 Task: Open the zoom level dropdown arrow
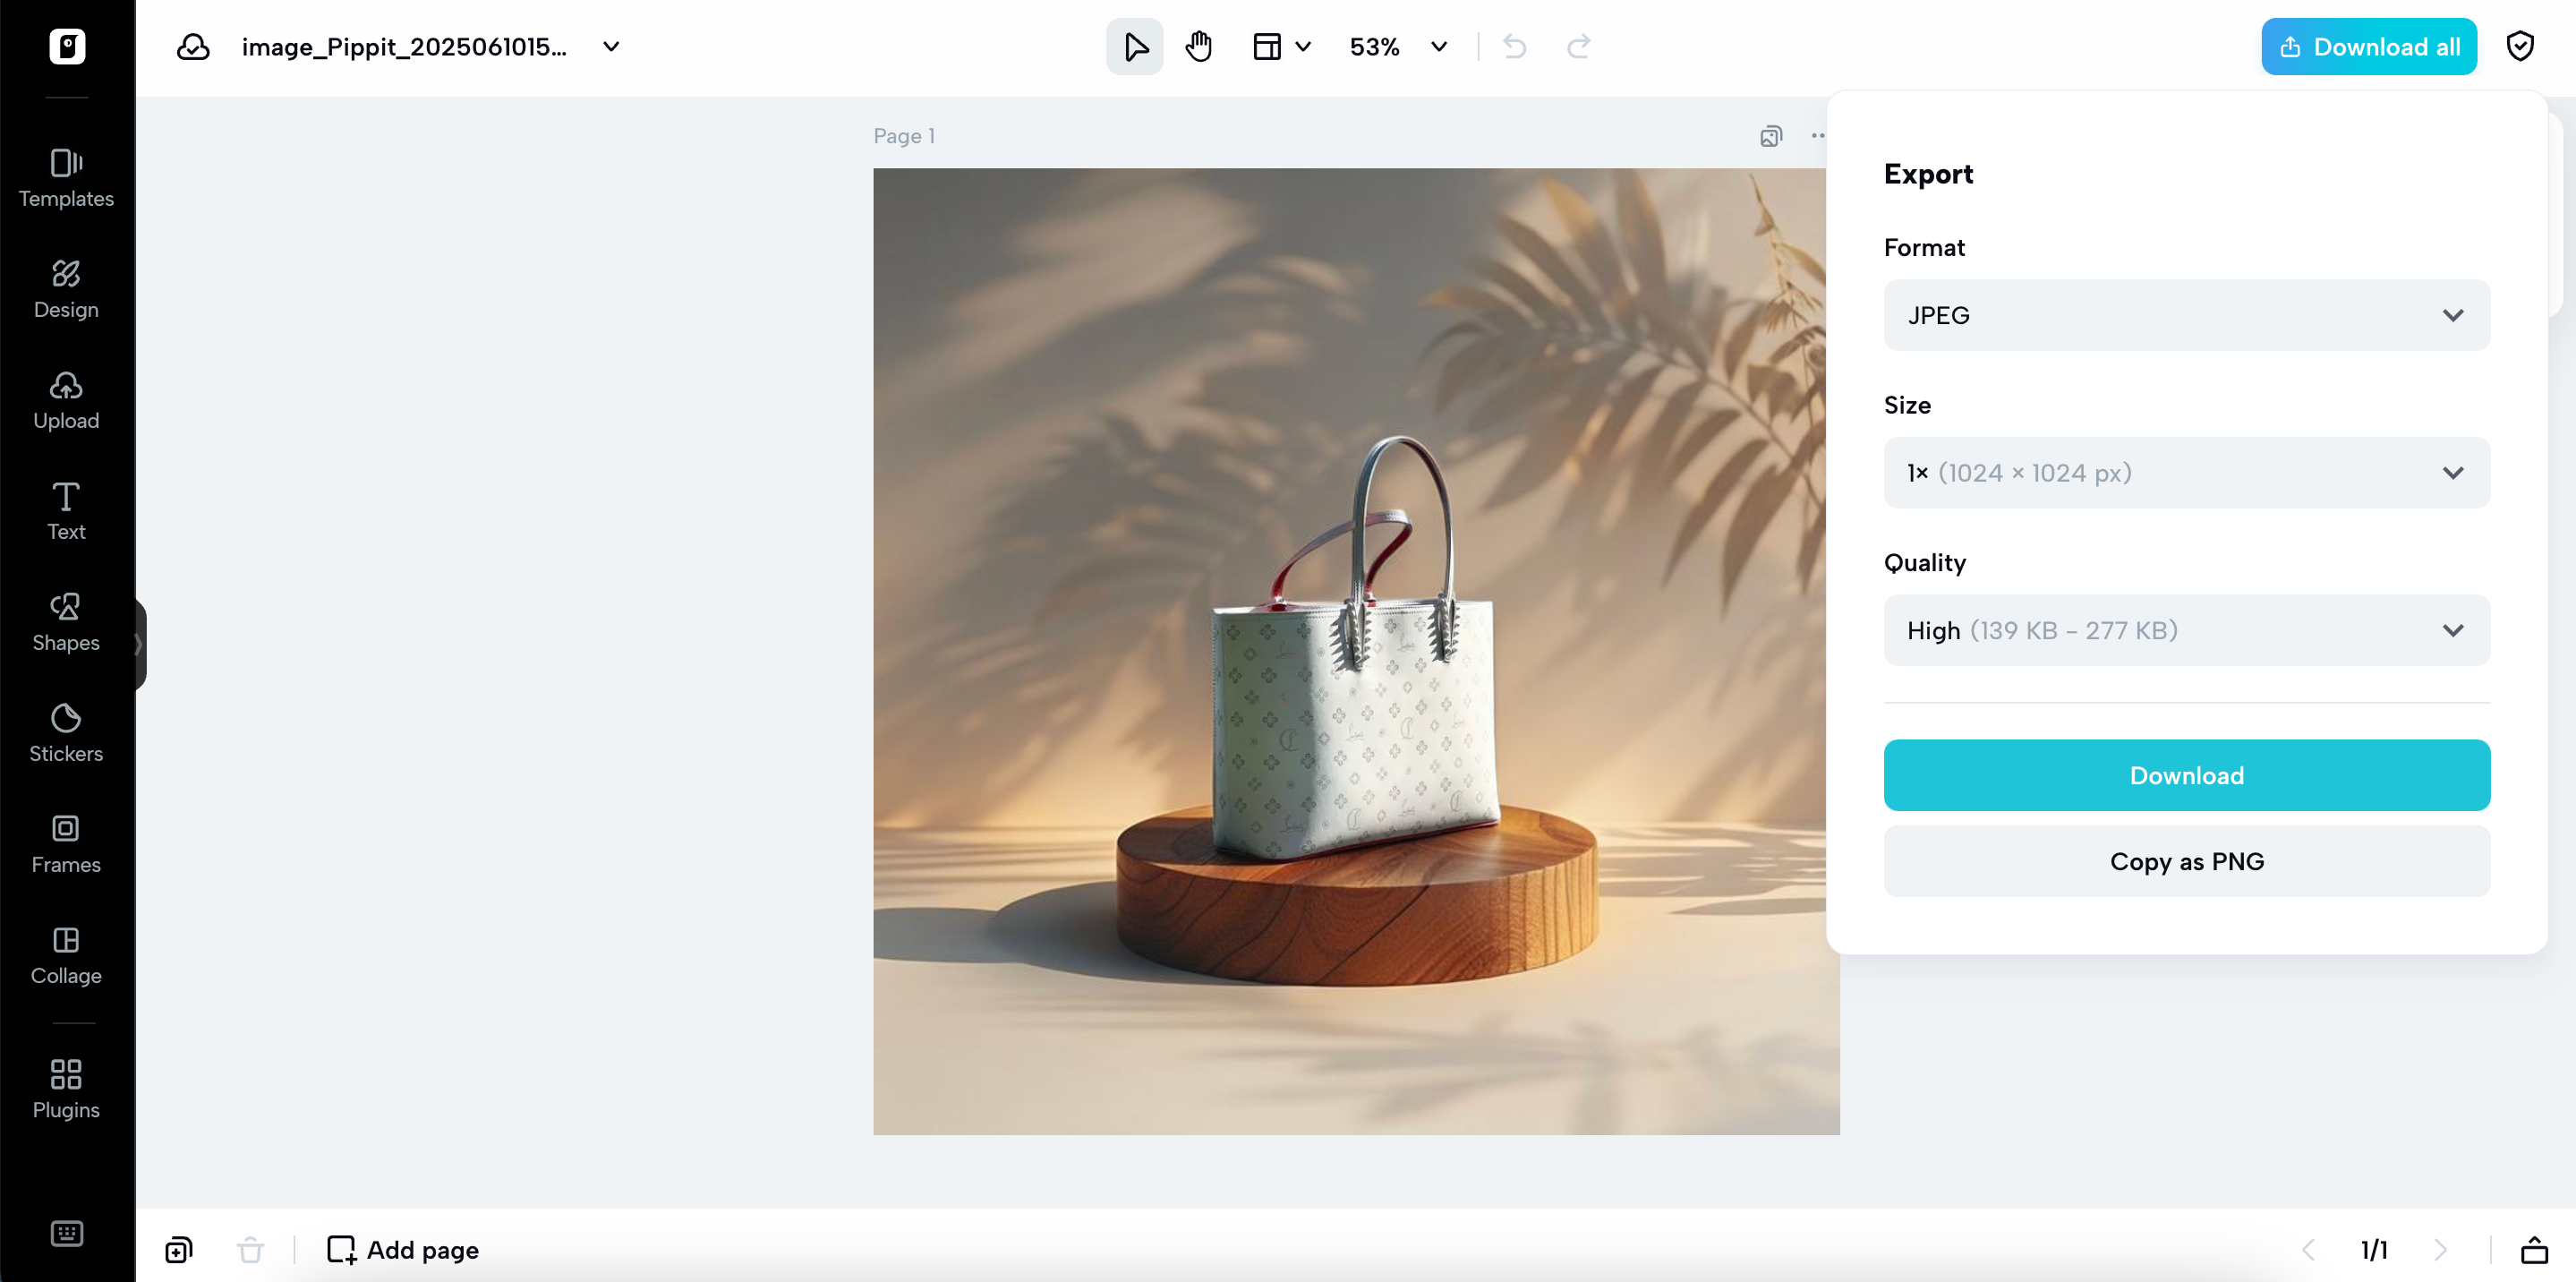[x=1439, y=47]
